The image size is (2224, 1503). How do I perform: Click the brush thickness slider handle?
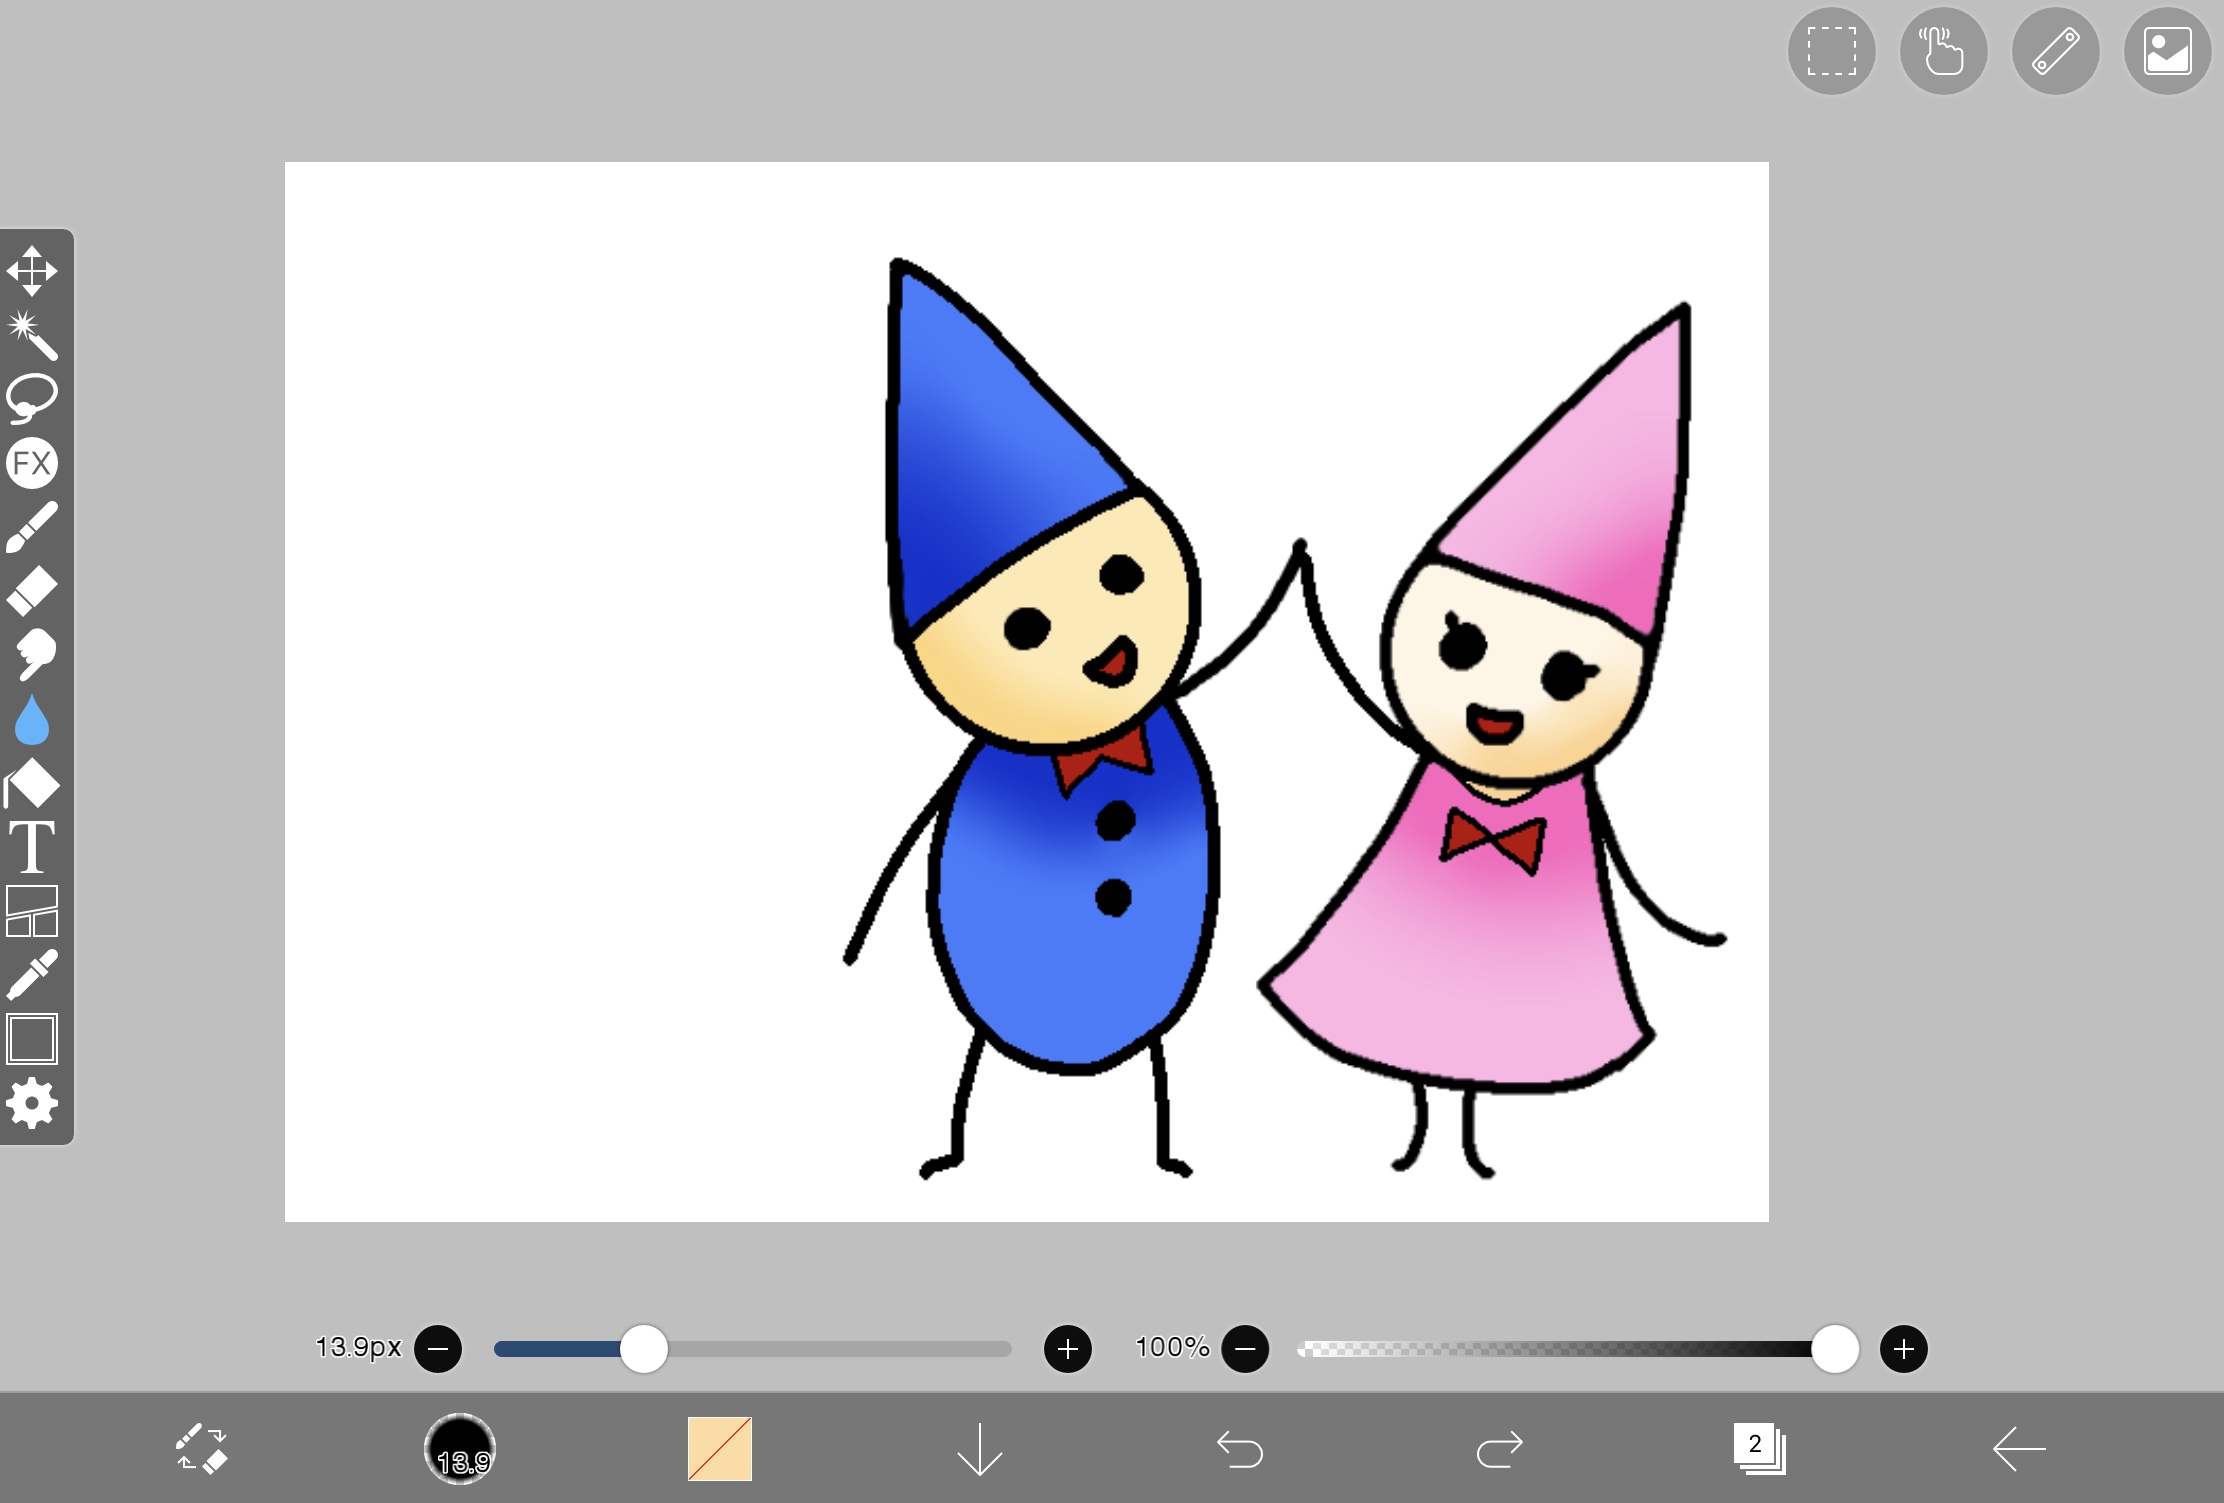click(x=644, y=1349)
